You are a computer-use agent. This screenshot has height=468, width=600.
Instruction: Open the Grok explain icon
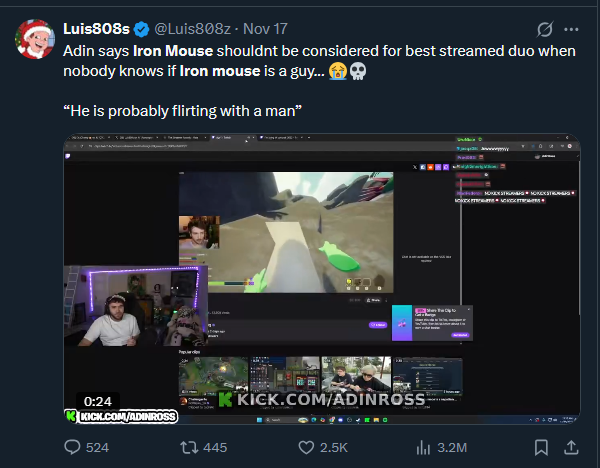[545, 29]
